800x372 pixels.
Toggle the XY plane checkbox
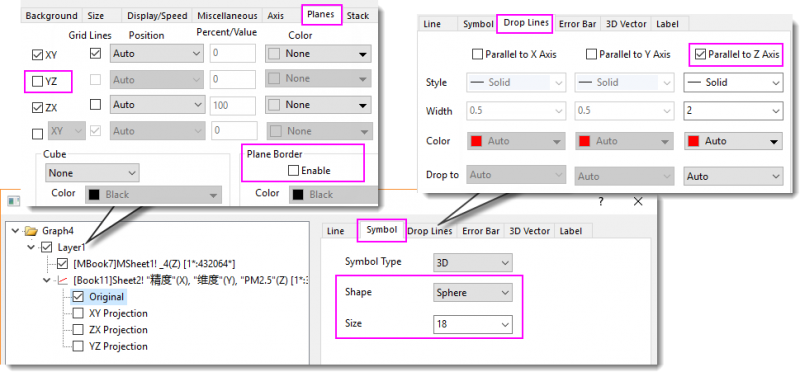(37, 55)
